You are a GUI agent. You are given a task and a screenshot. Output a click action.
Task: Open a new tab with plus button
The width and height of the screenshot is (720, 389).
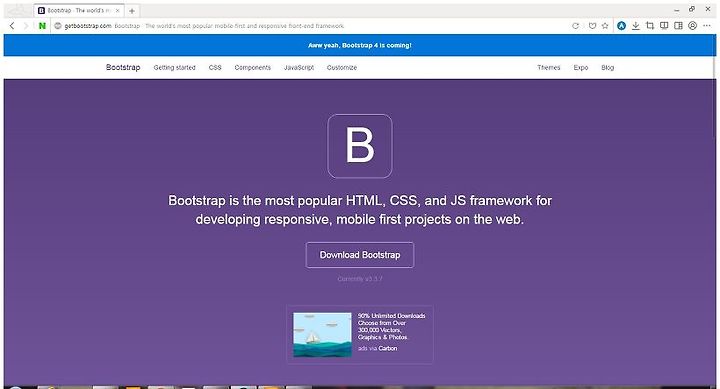click(x=132, y=11)
